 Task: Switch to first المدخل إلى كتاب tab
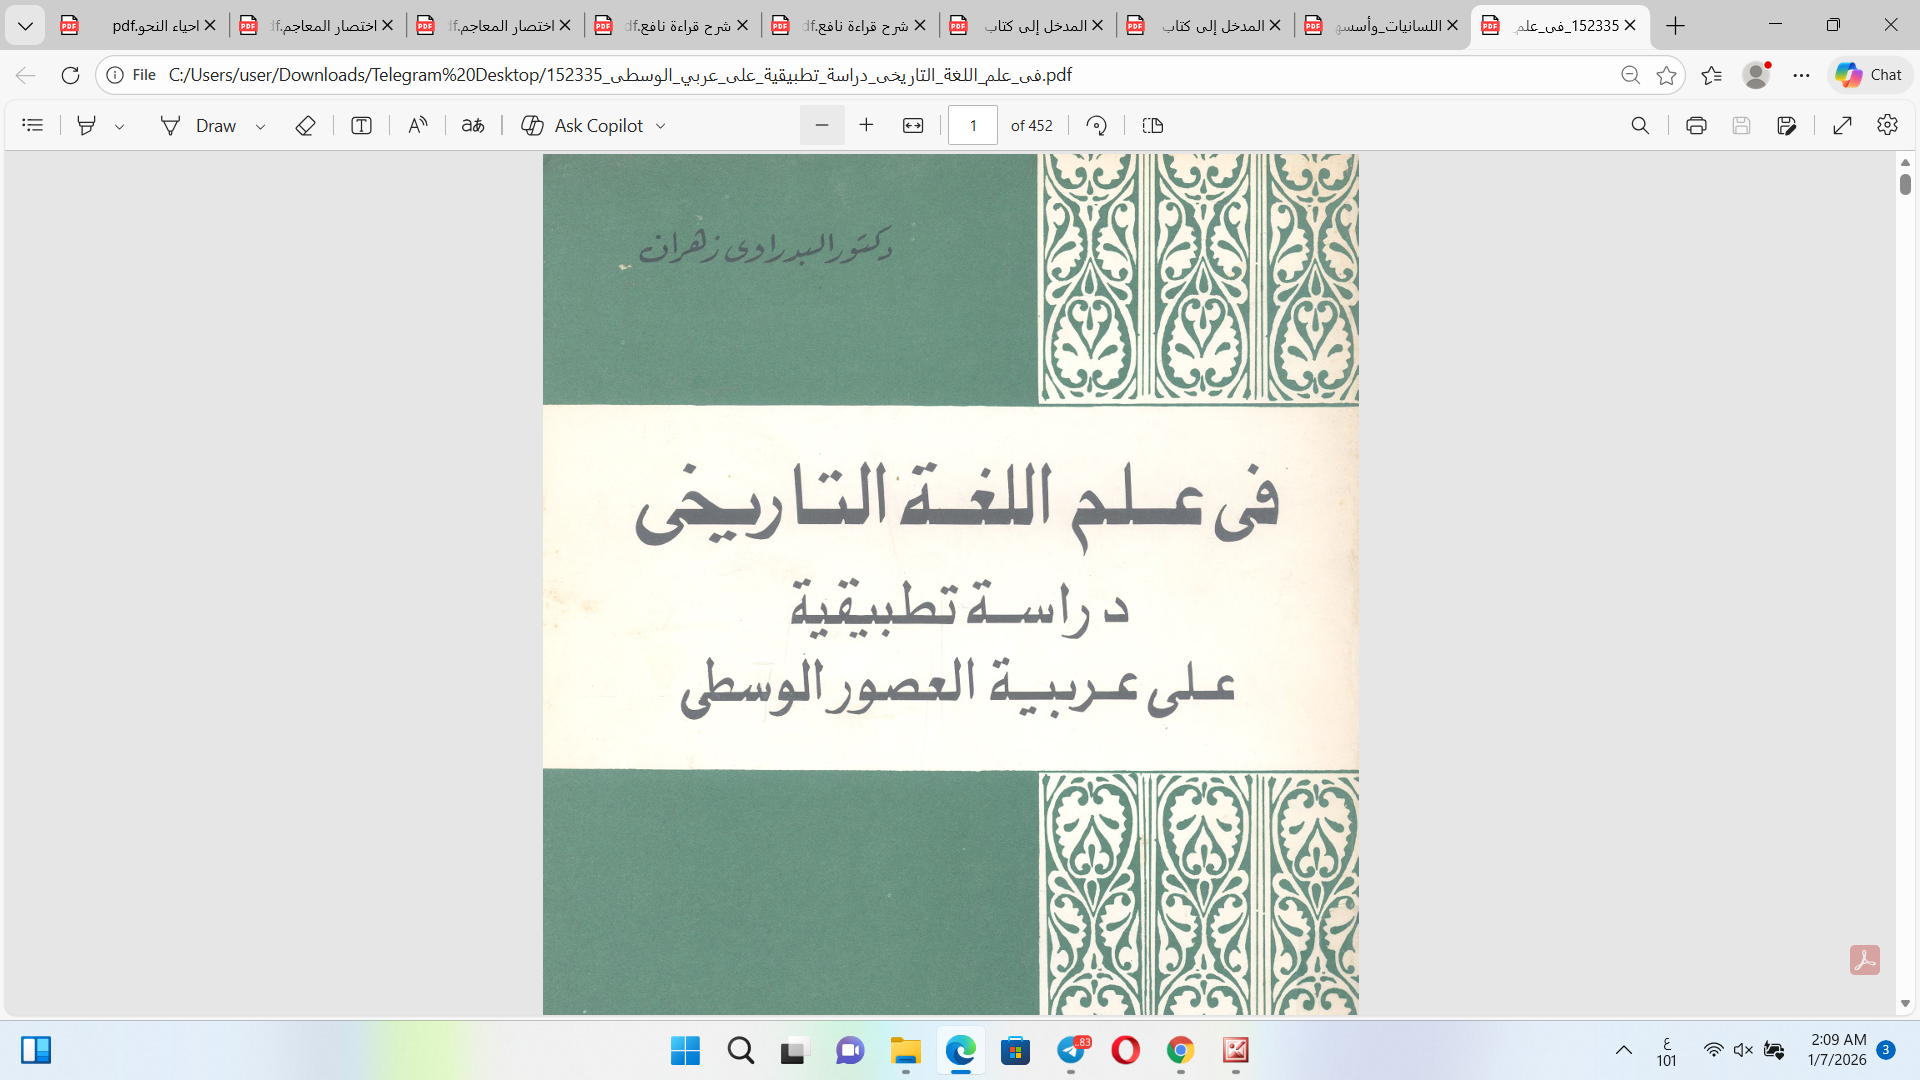(1028, 26)
